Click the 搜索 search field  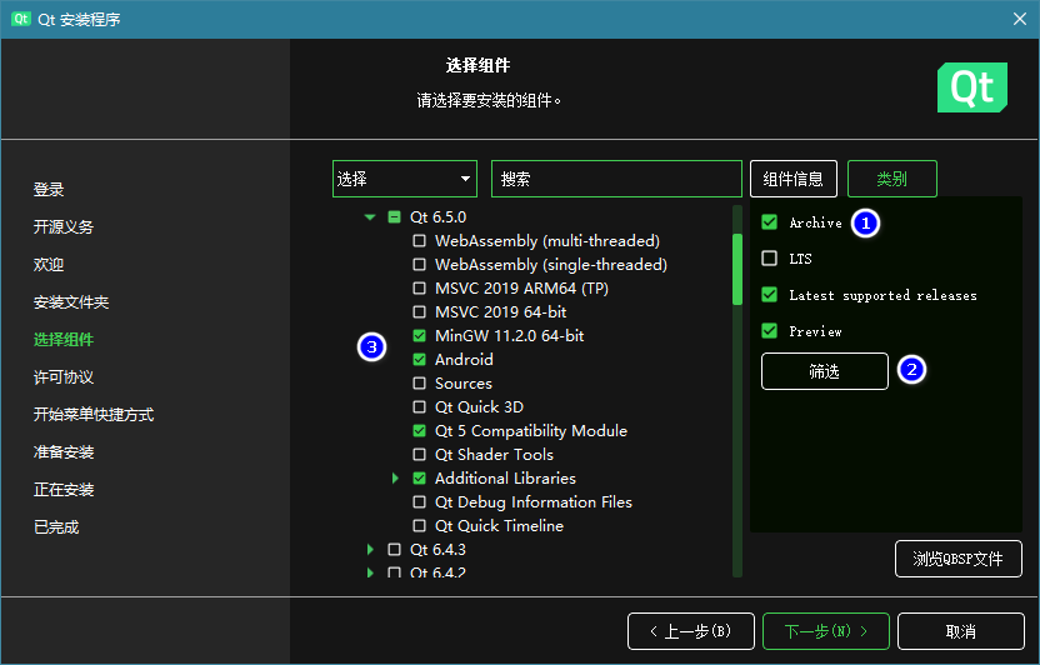(x=616, y=178)
